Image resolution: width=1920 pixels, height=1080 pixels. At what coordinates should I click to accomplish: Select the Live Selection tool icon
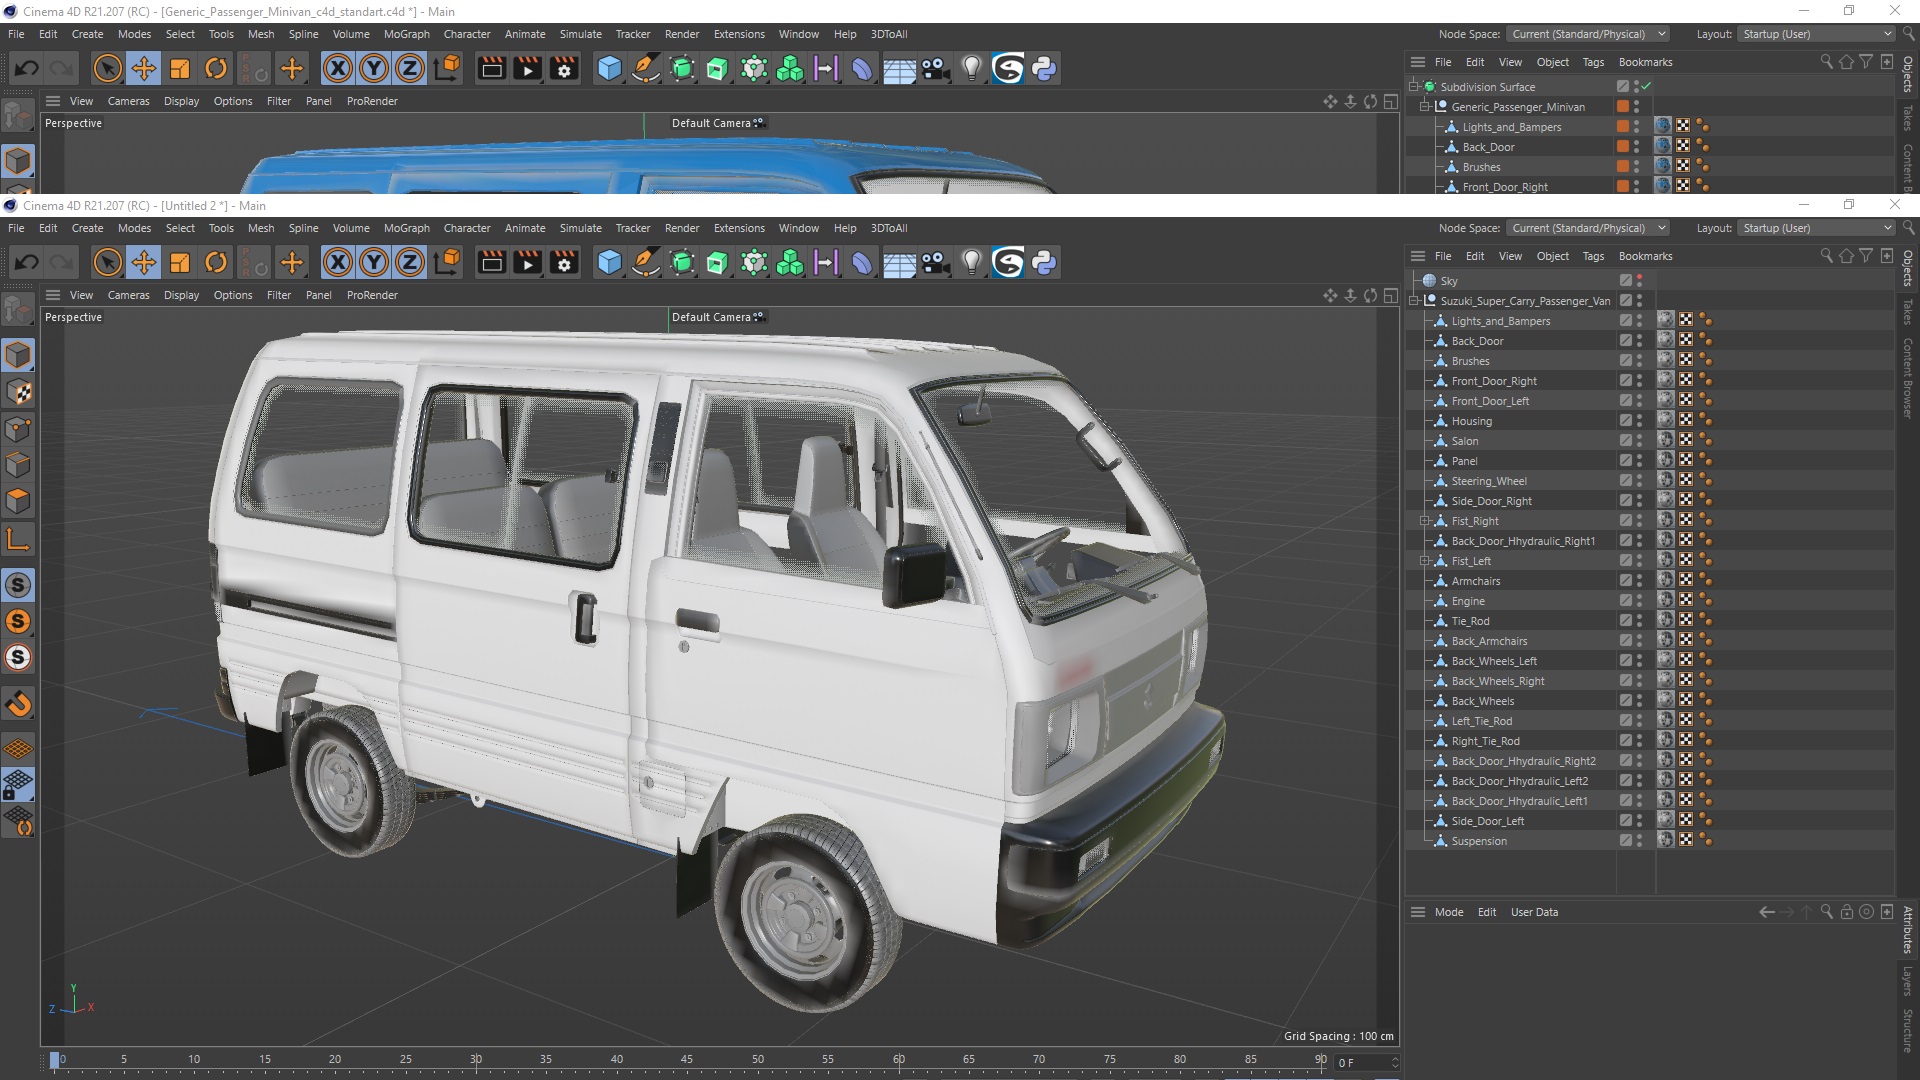(107, 262)
